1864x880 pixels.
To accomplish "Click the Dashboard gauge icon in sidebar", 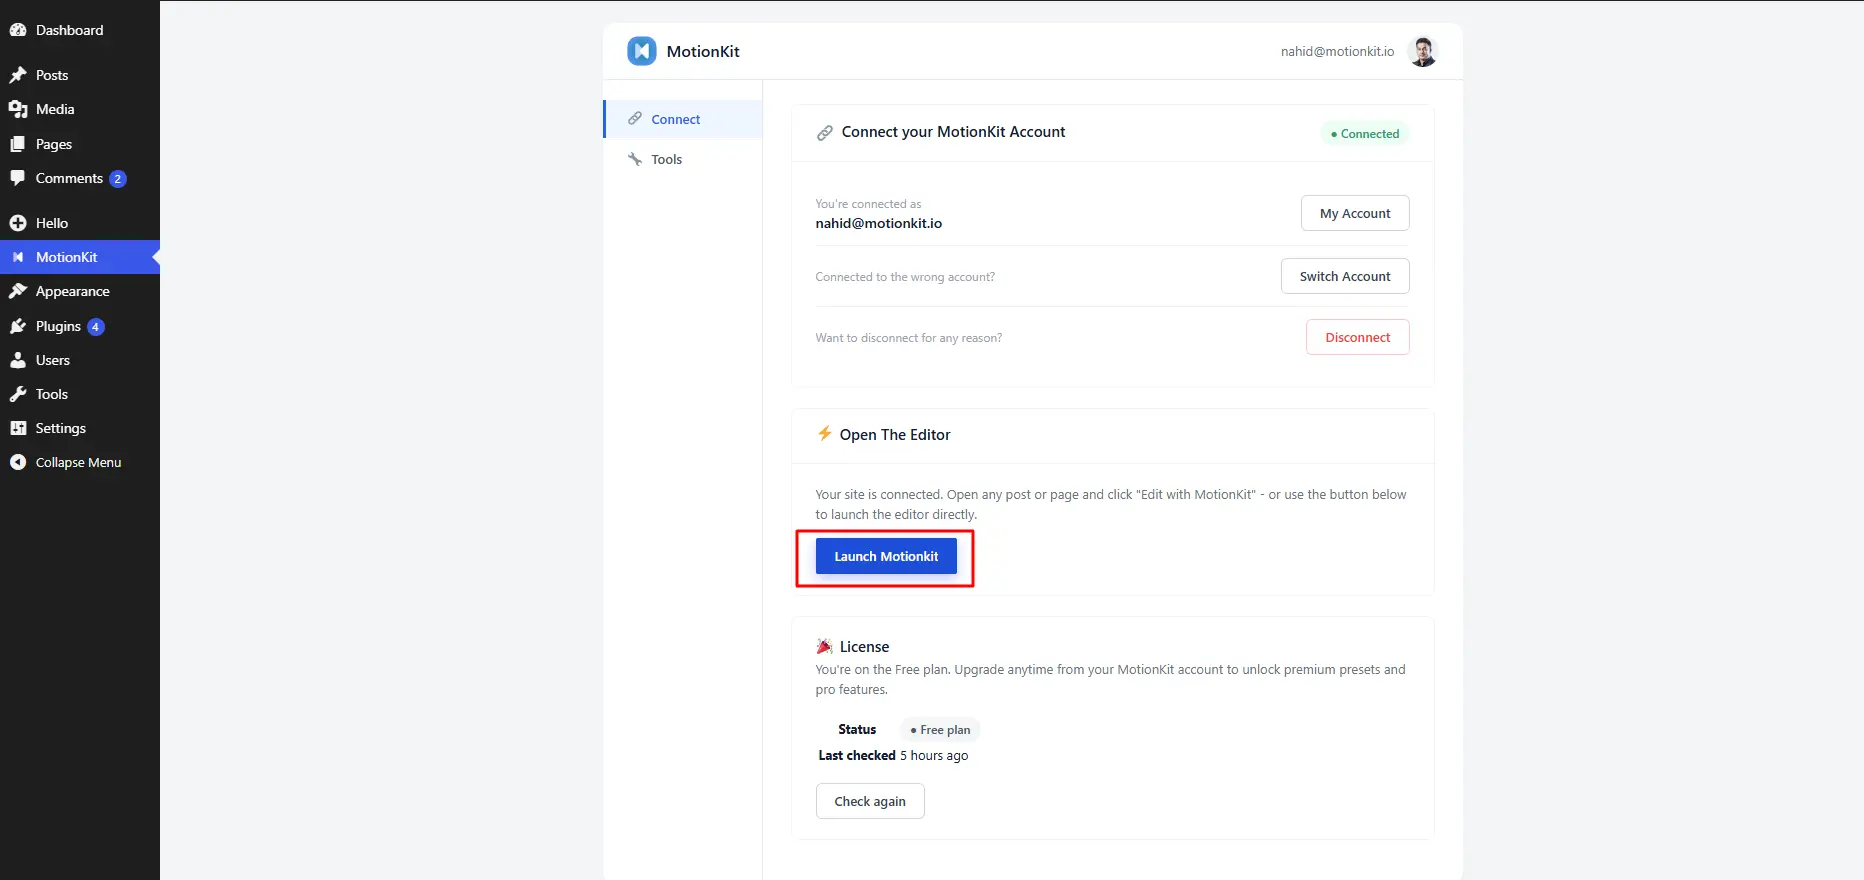I will 18,30.
